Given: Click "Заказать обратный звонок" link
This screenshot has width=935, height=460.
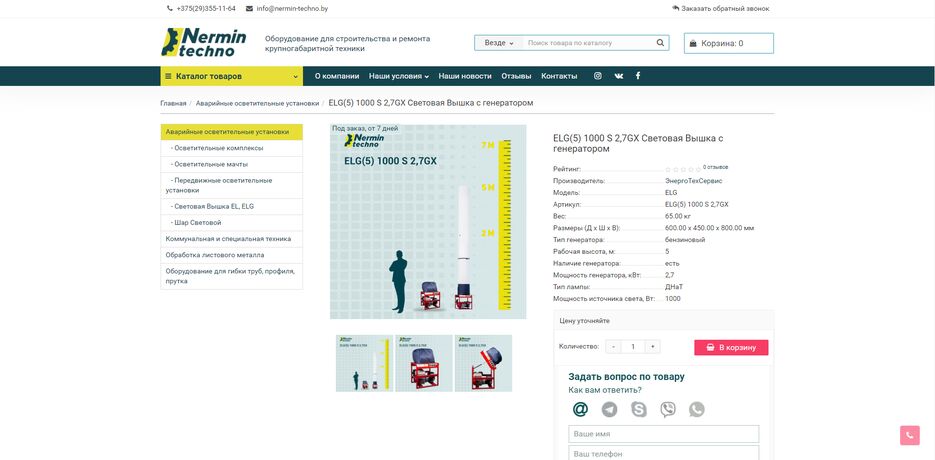Looking at the screenshot, I should pos(721,8).
